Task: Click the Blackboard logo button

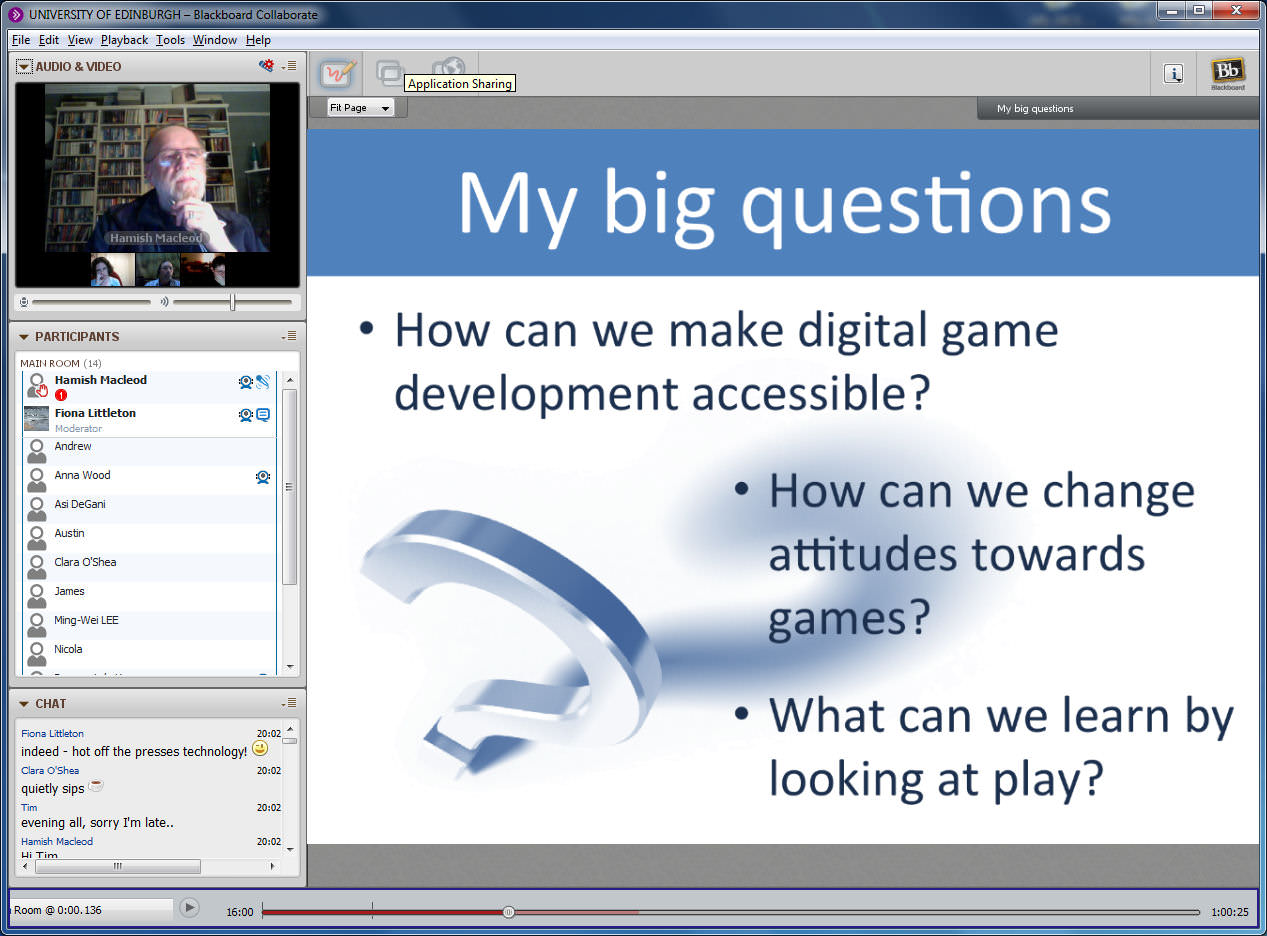Action: pos(1228,74)
